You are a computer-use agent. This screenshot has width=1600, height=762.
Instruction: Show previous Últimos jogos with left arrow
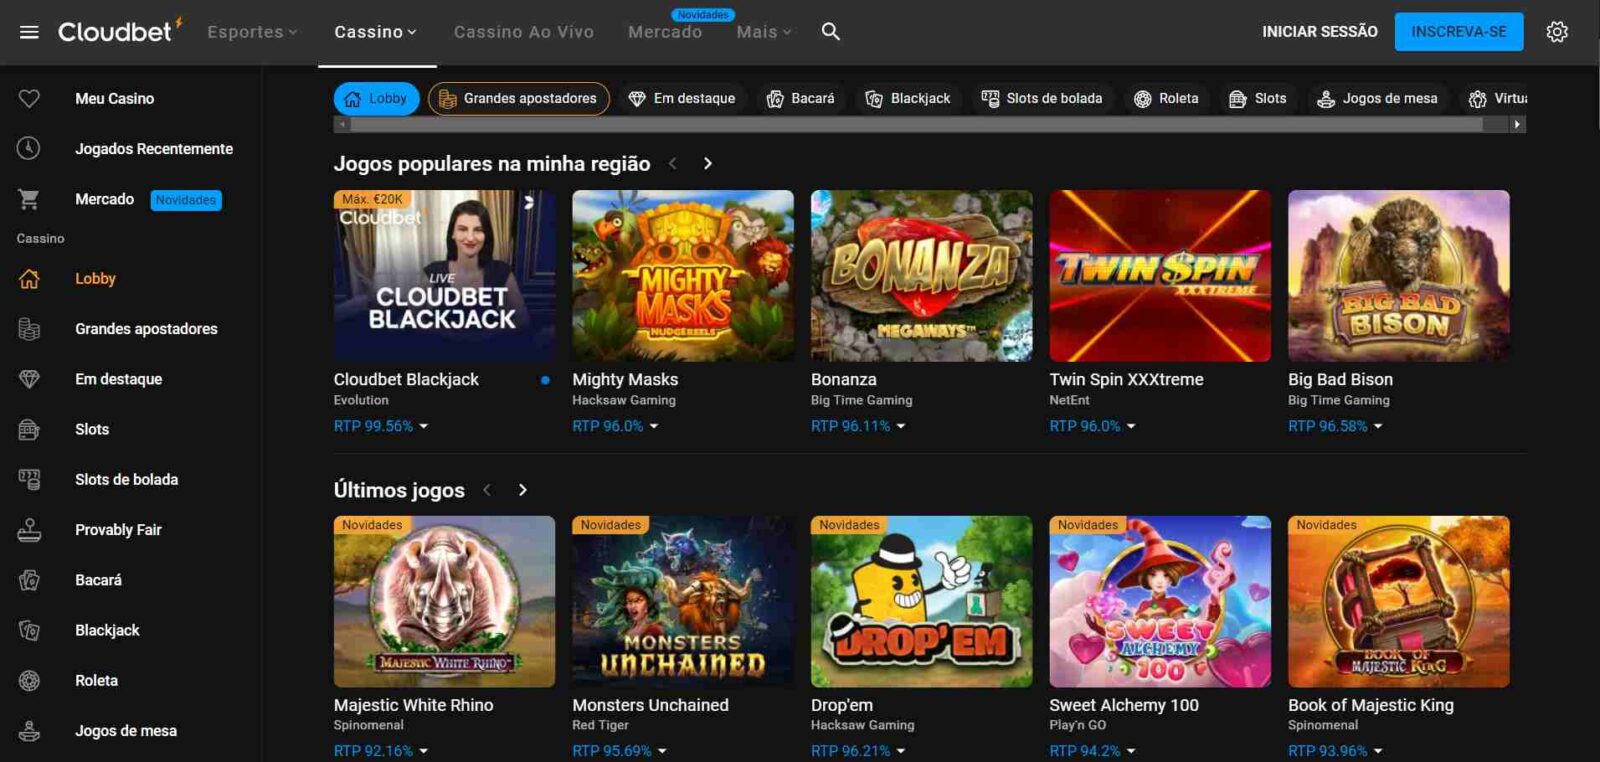487,490
